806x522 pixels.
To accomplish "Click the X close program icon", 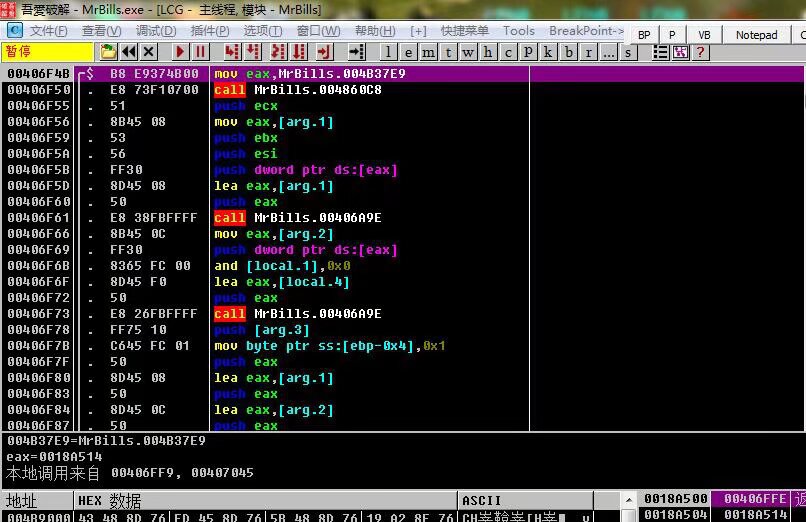I will pyautogui.click(x=149, y=52).
